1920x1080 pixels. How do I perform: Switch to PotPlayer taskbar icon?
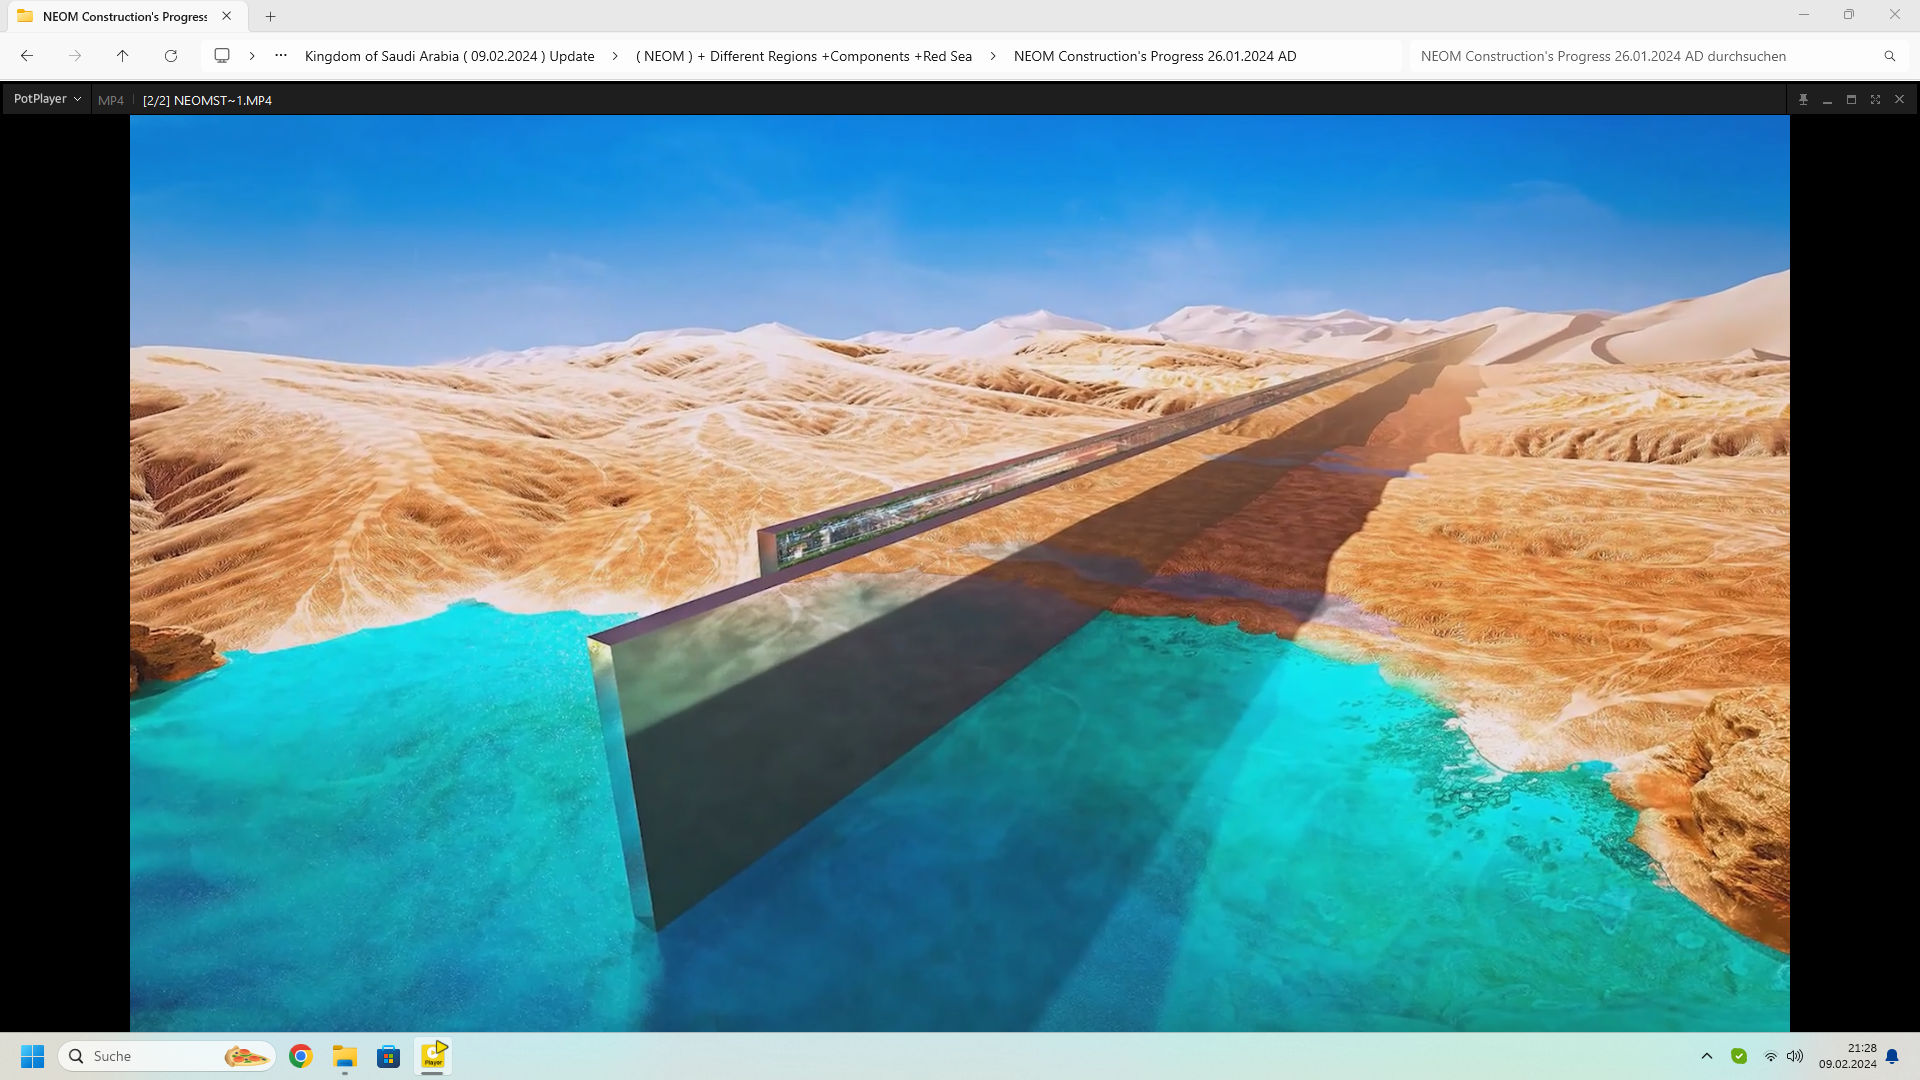pos(433,1056)
